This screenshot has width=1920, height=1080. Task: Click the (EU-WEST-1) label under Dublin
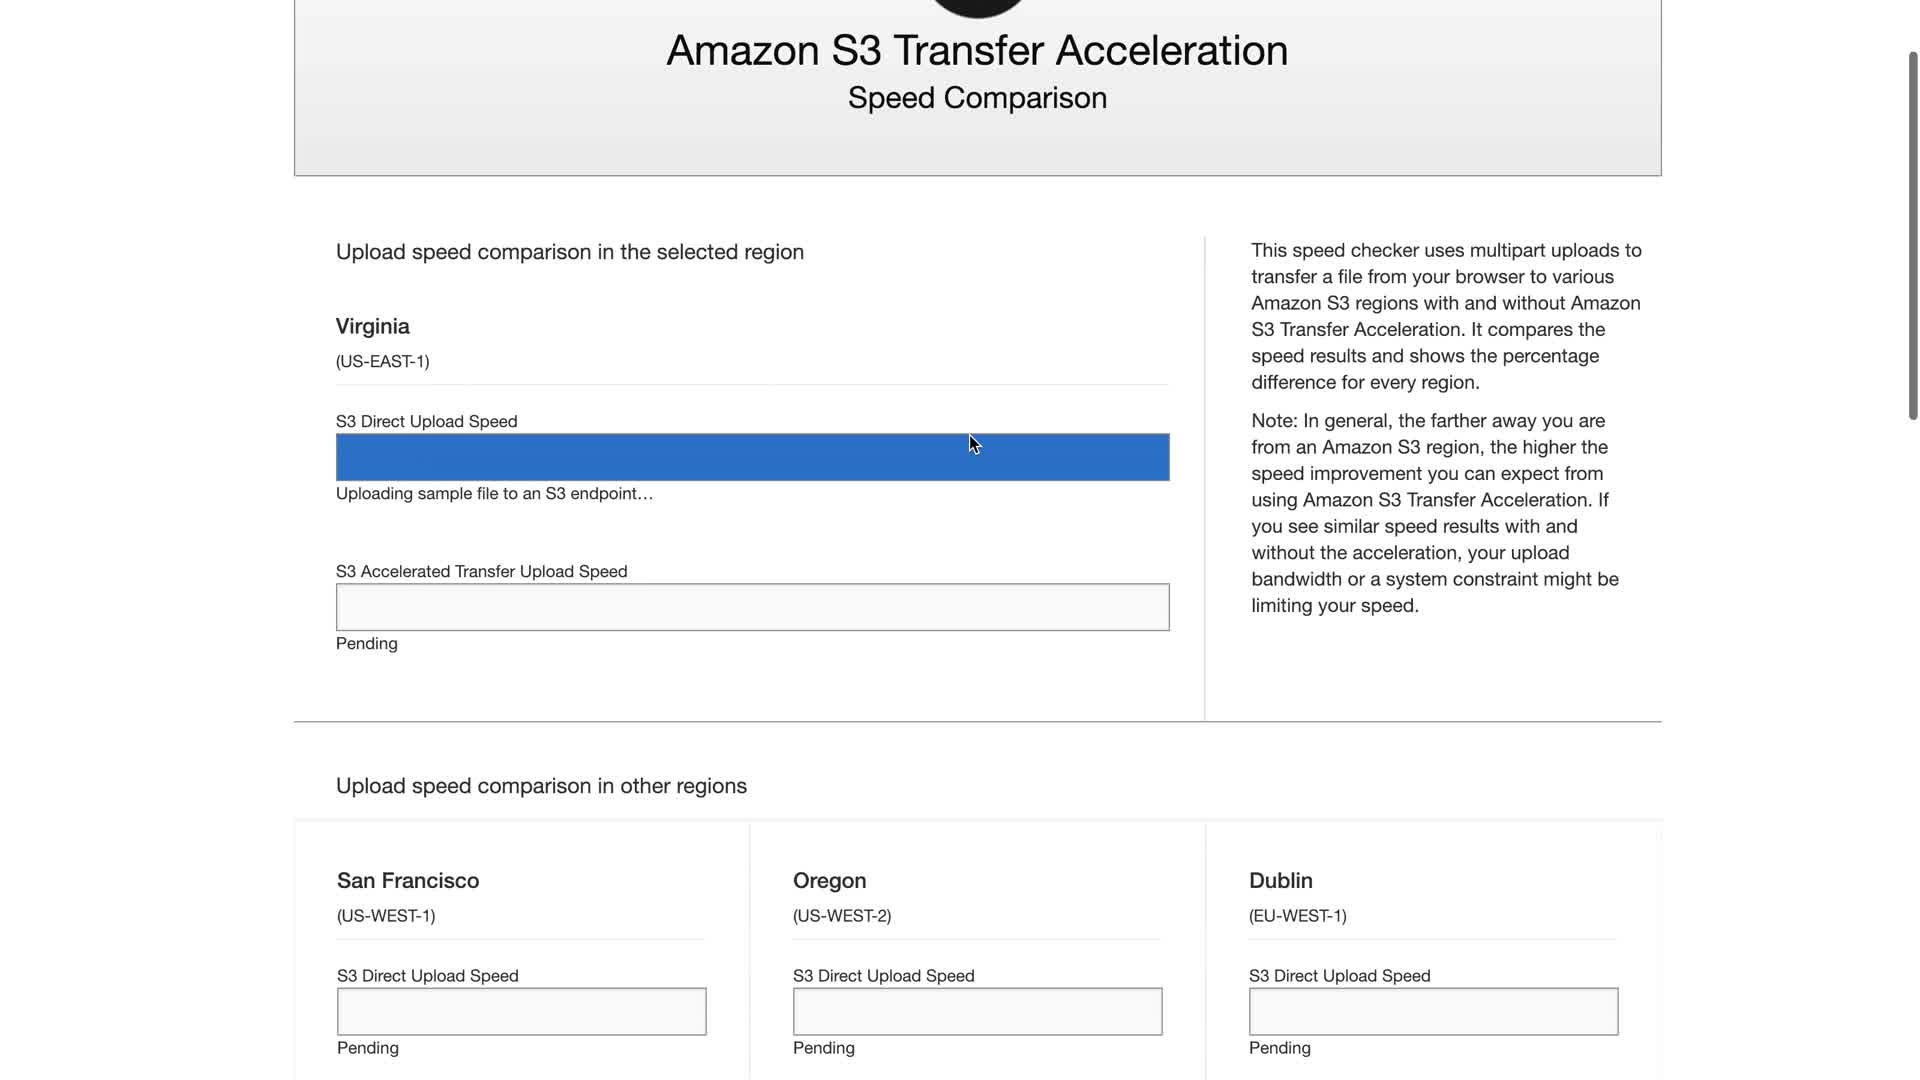click(x=1297, y=915)
